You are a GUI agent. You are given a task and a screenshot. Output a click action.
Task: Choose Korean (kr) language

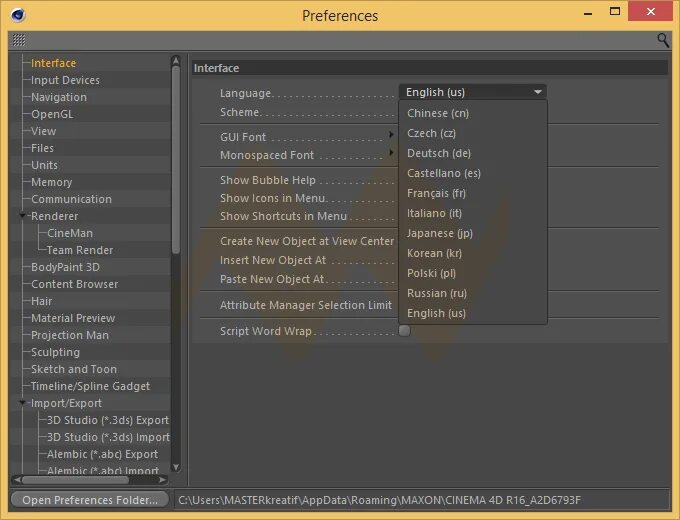pos(434,253)
